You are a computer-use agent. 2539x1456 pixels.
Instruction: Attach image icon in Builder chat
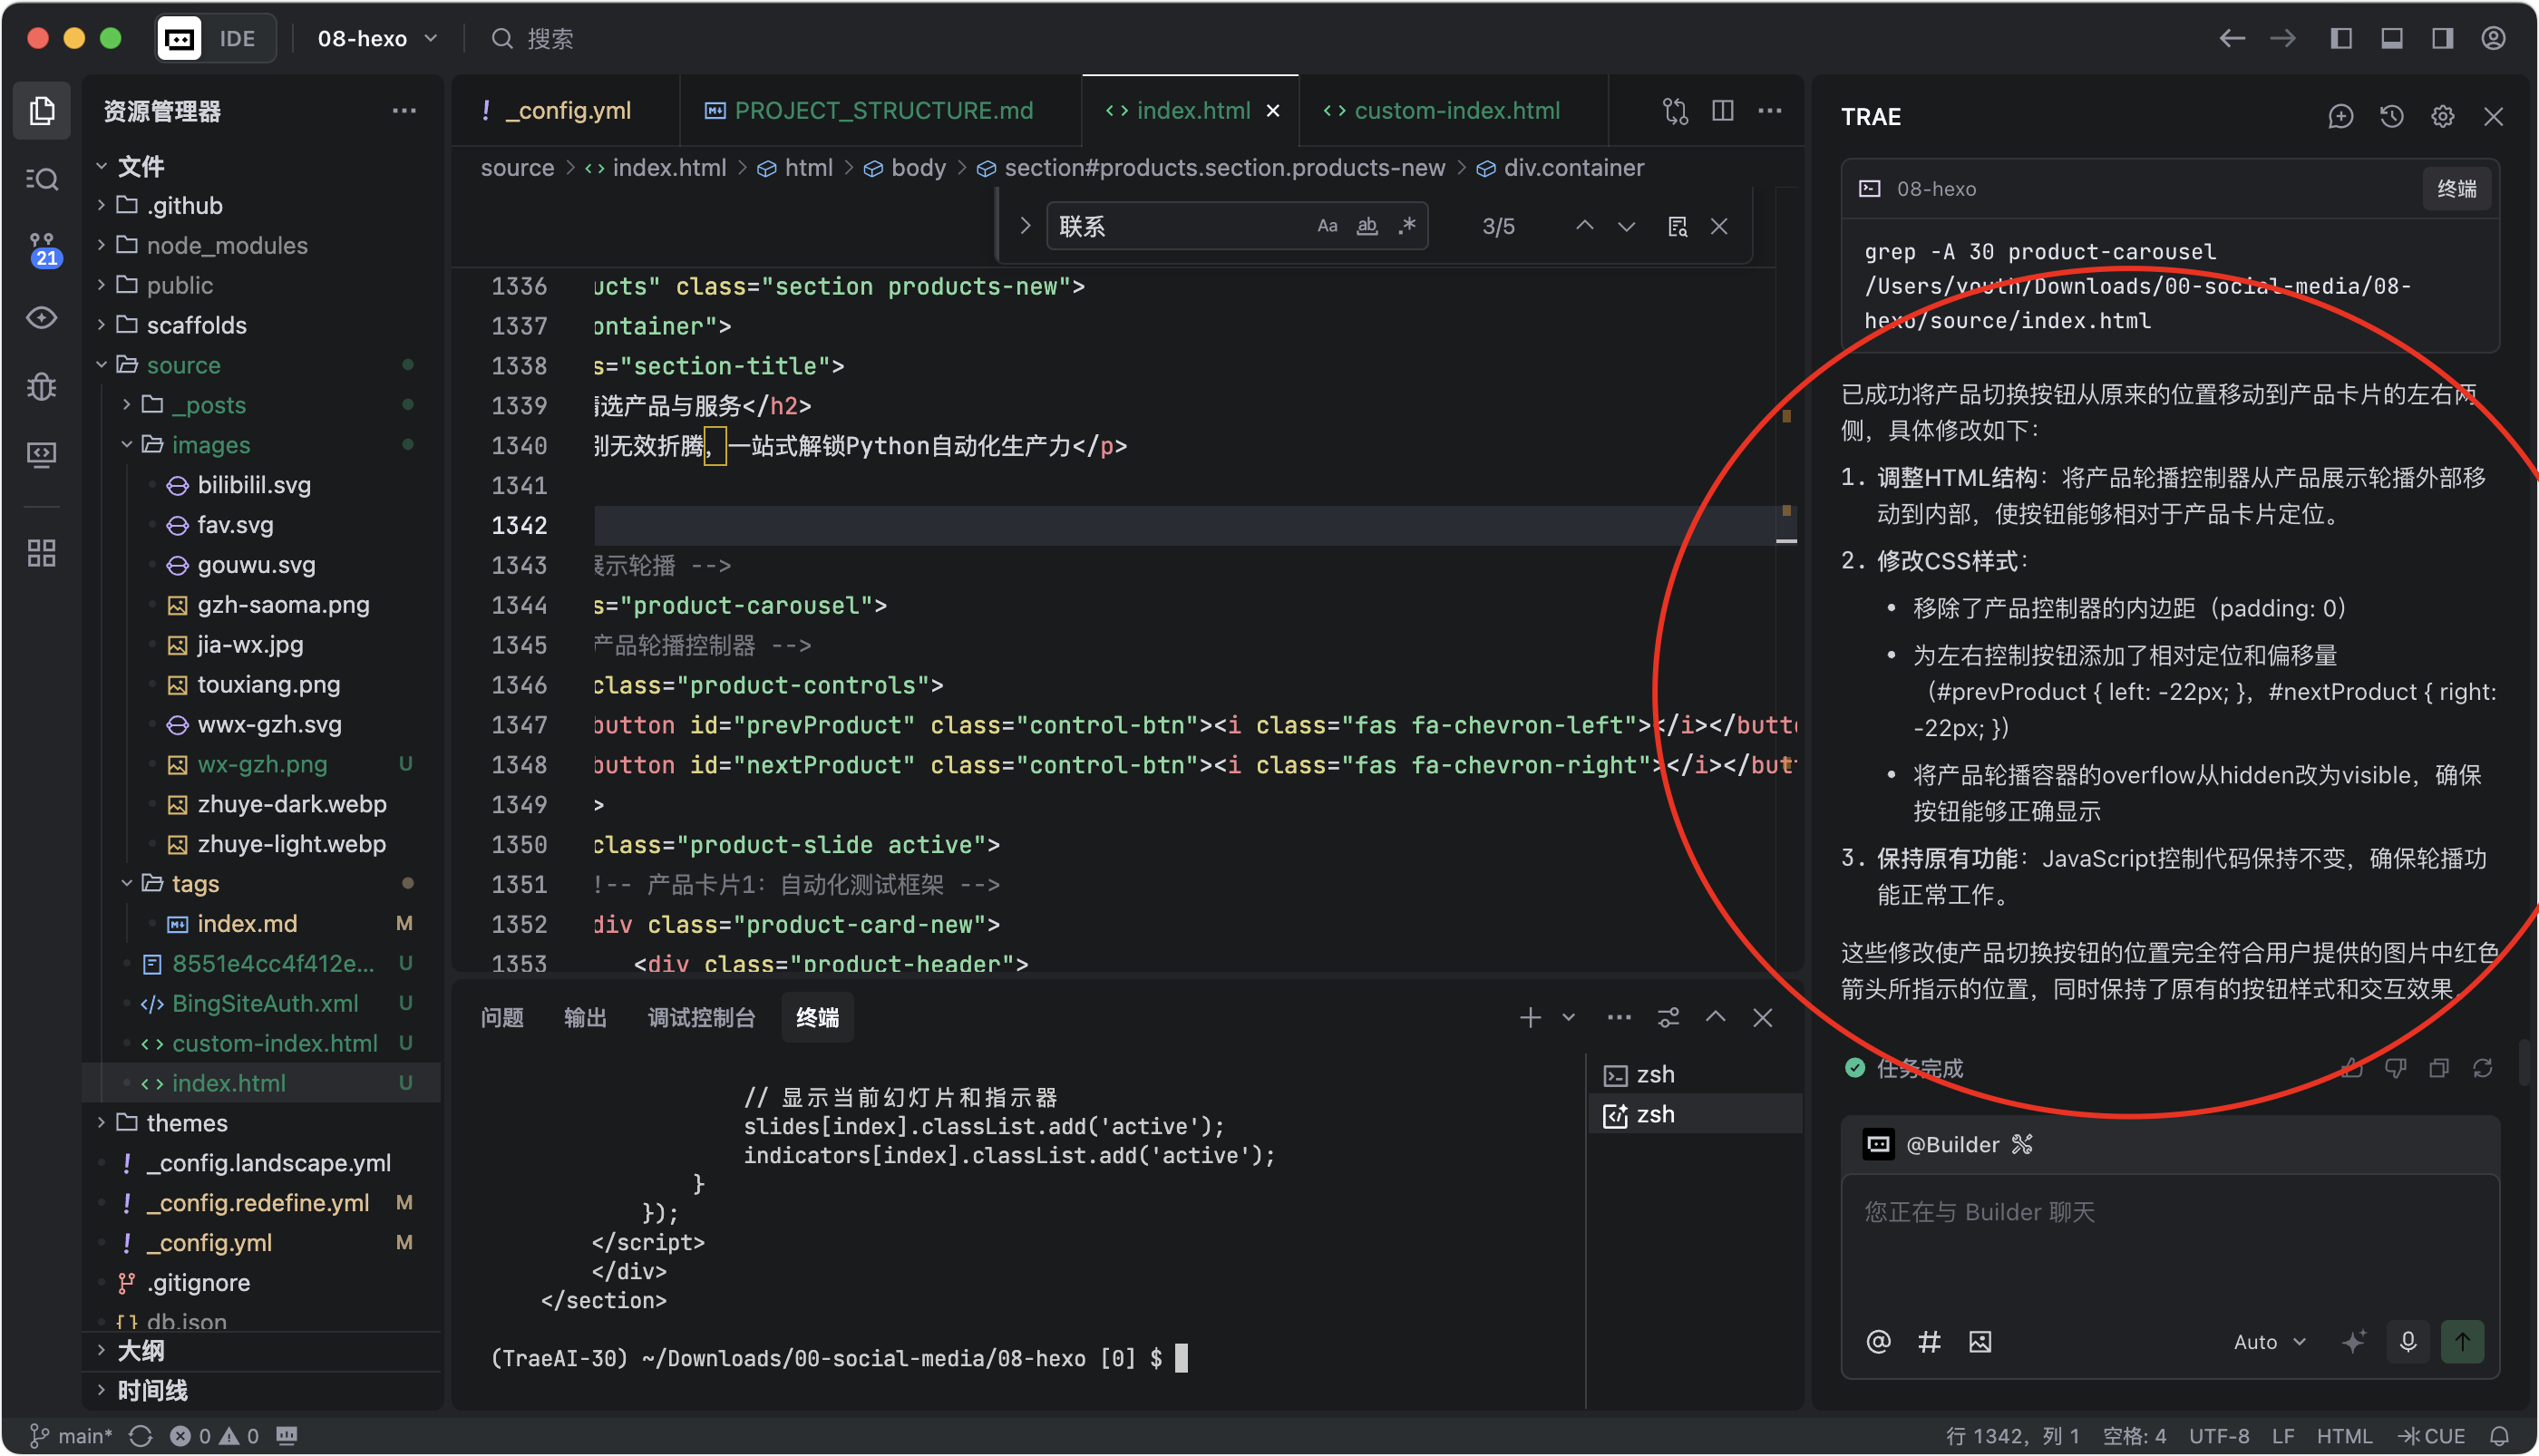pyautogui.click(x=1980, y=1341)
